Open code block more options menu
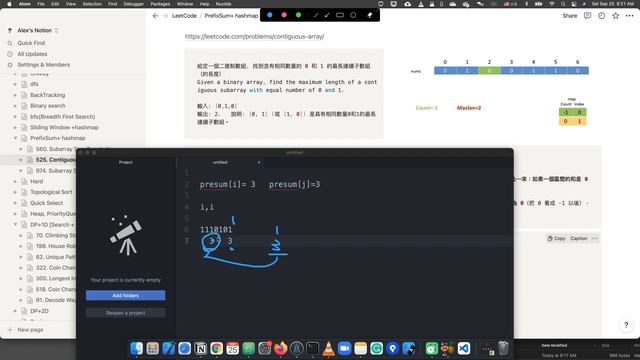 pos(595,238)
